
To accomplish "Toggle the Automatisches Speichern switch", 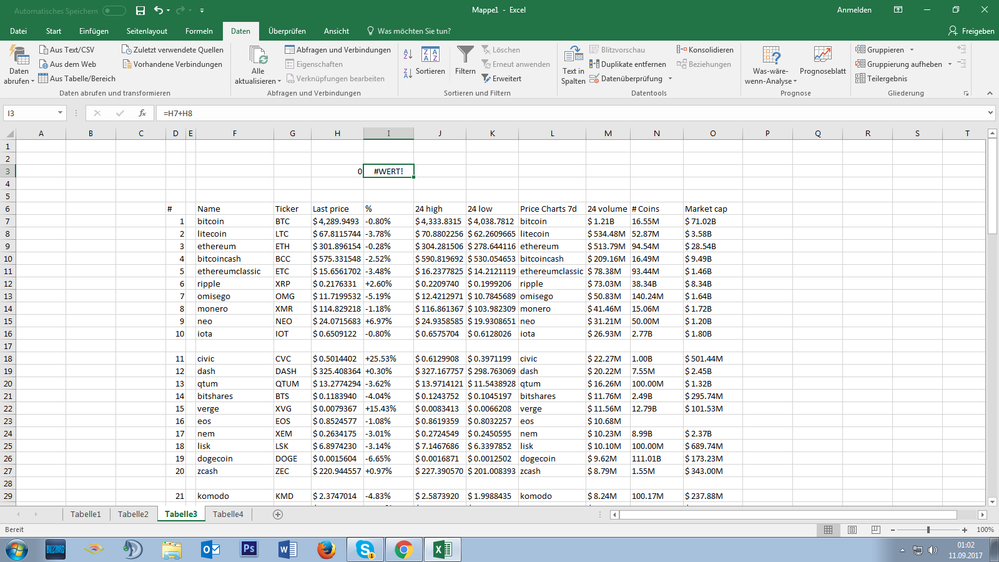I will pyautogui.click(x=113, y=10).
